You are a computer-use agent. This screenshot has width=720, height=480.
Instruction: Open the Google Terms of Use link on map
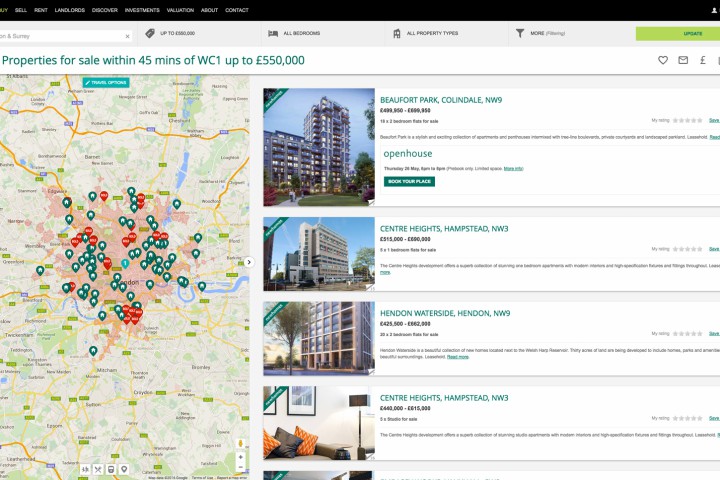coord(202,478)
